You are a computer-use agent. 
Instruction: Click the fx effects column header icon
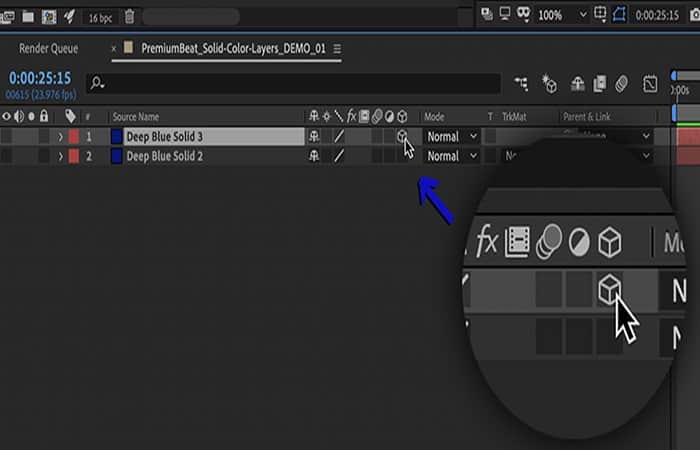click(351, 117)
